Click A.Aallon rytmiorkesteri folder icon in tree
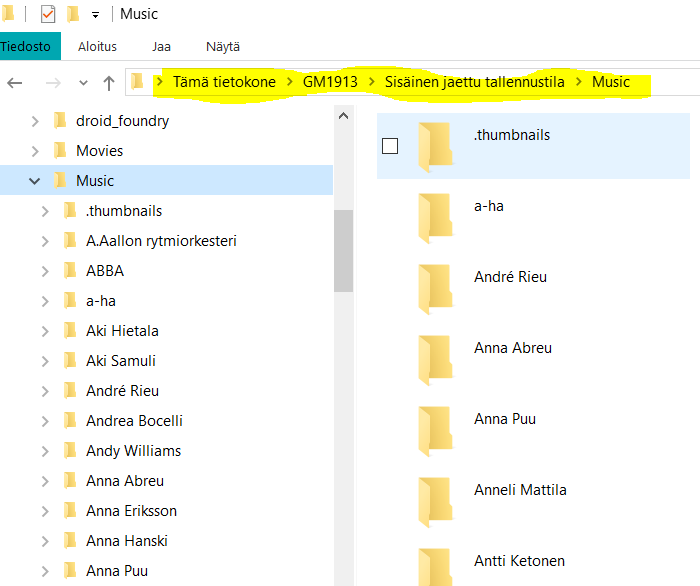Screen dimensions: 700x586 [70, 241]
